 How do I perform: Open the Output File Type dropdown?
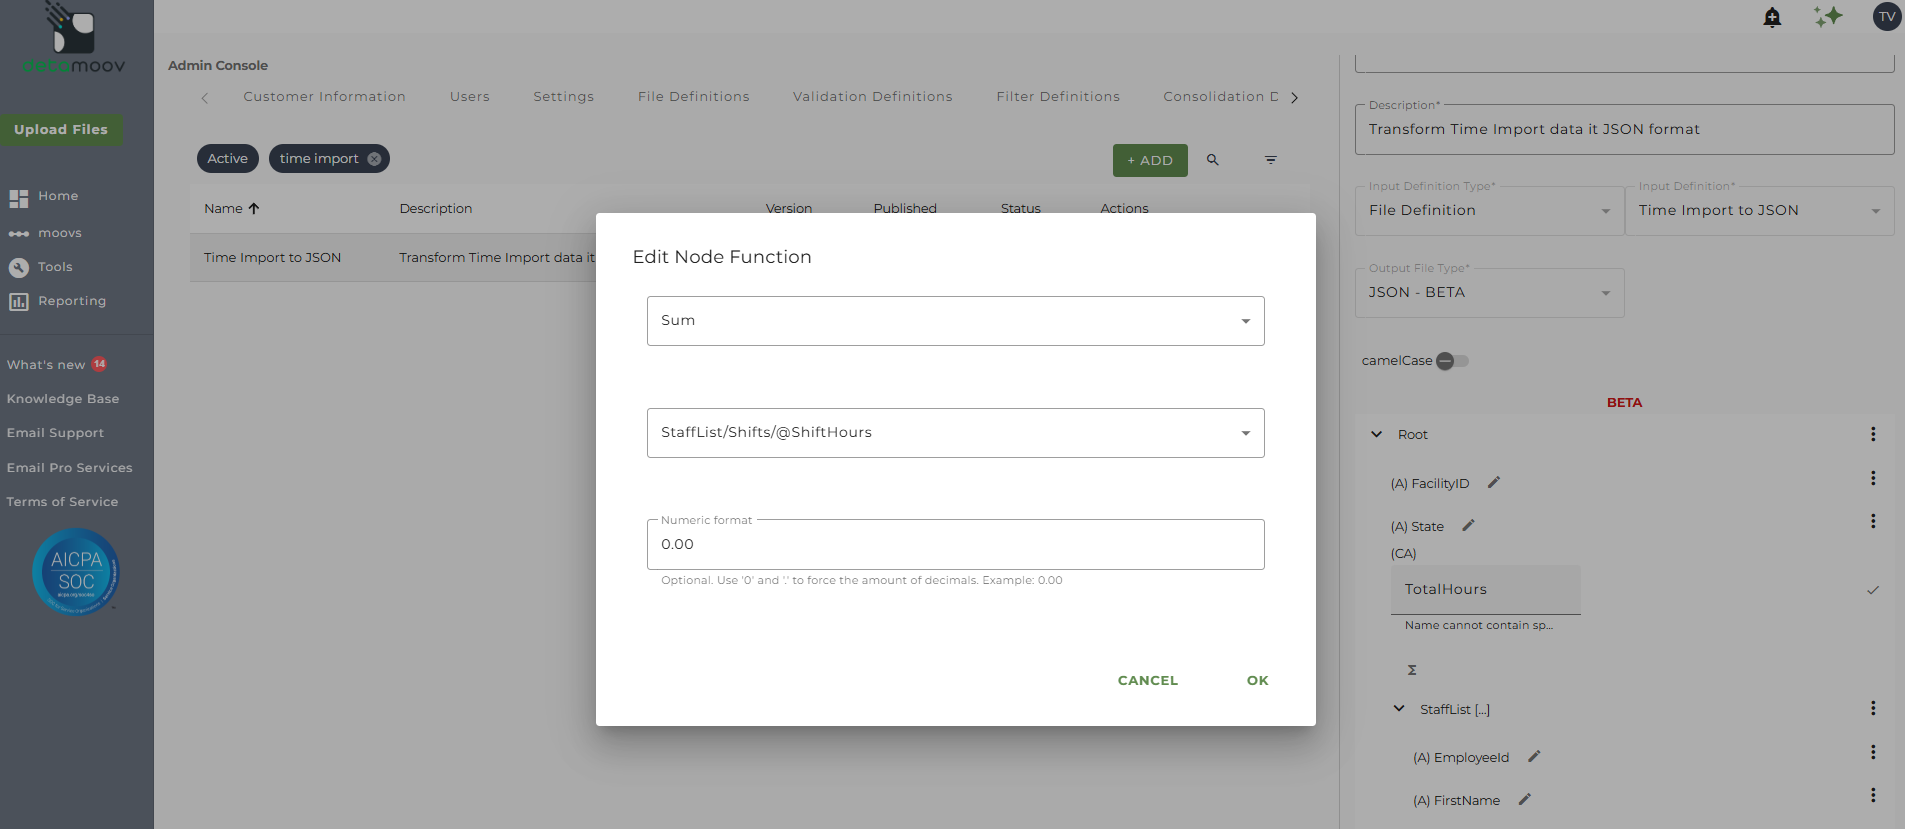1489,293
